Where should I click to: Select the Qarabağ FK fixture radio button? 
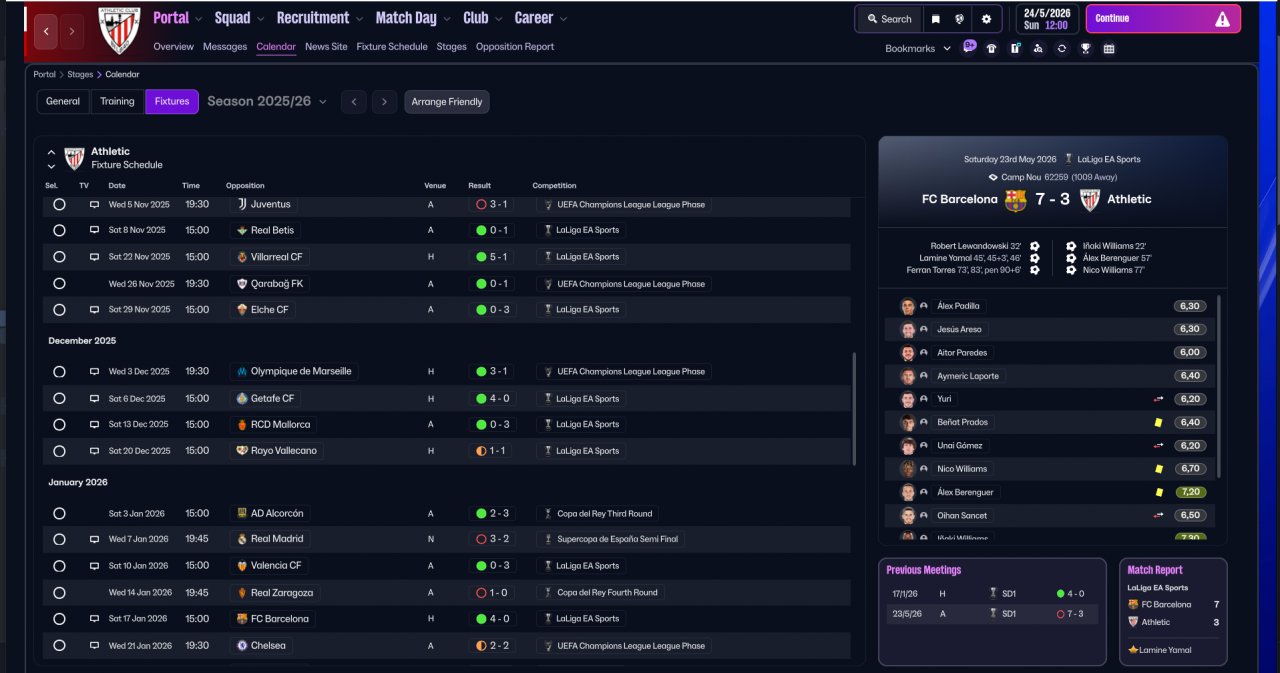tap(59, 284)
